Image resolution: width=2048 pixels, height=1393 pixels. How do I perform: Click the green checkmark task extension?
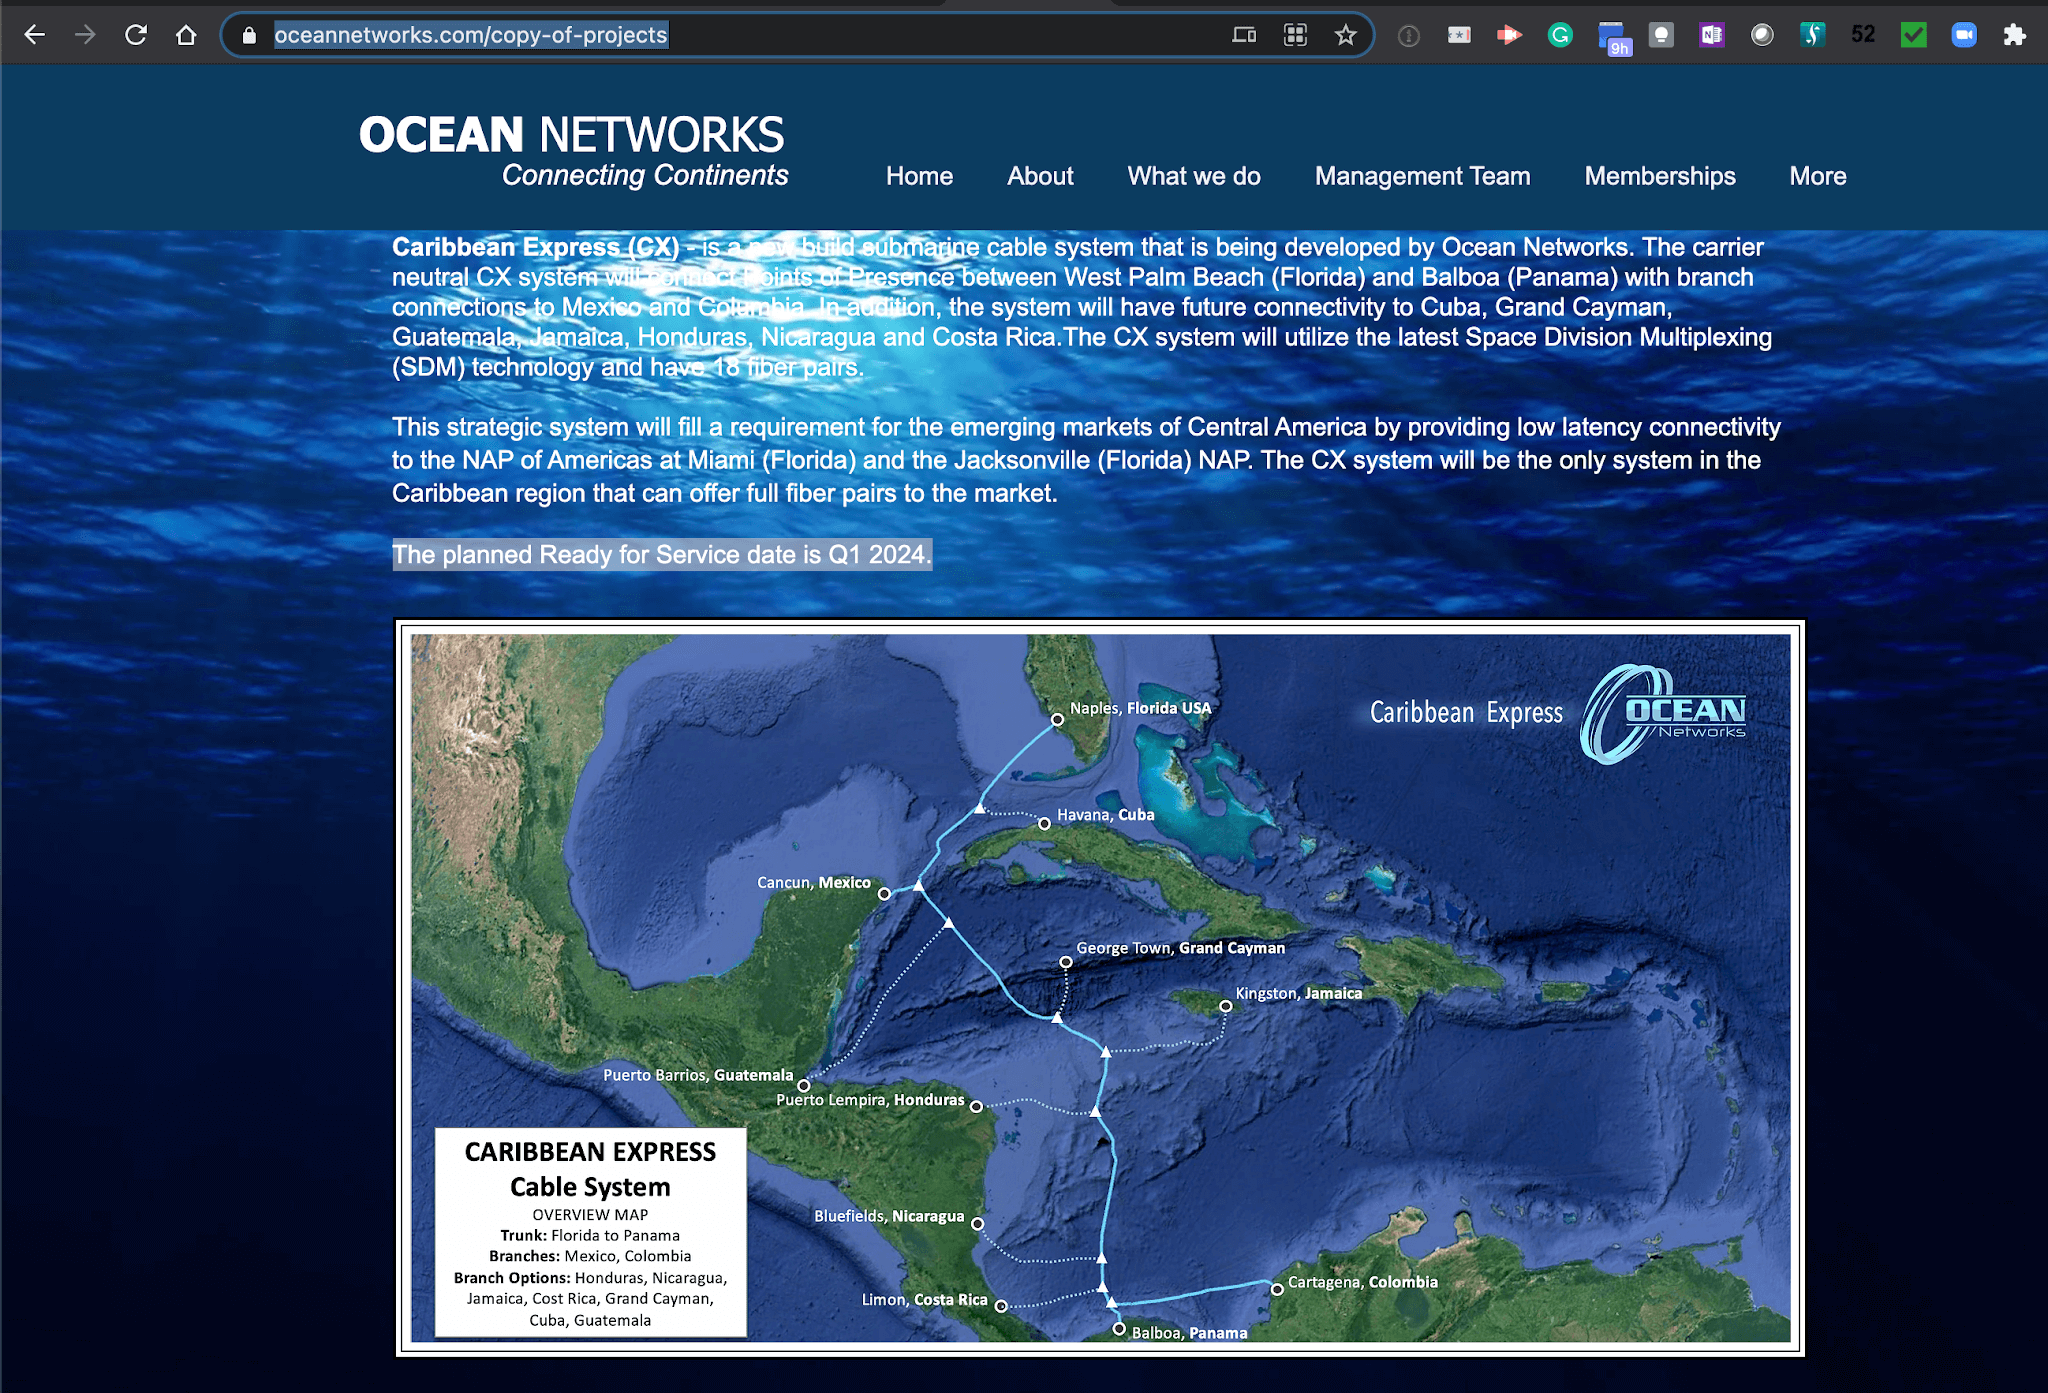pos(1914,34)
